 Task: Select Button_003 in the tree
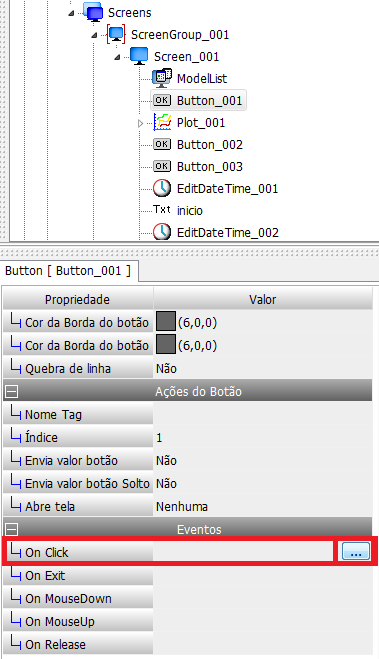[x=210, y=166]
